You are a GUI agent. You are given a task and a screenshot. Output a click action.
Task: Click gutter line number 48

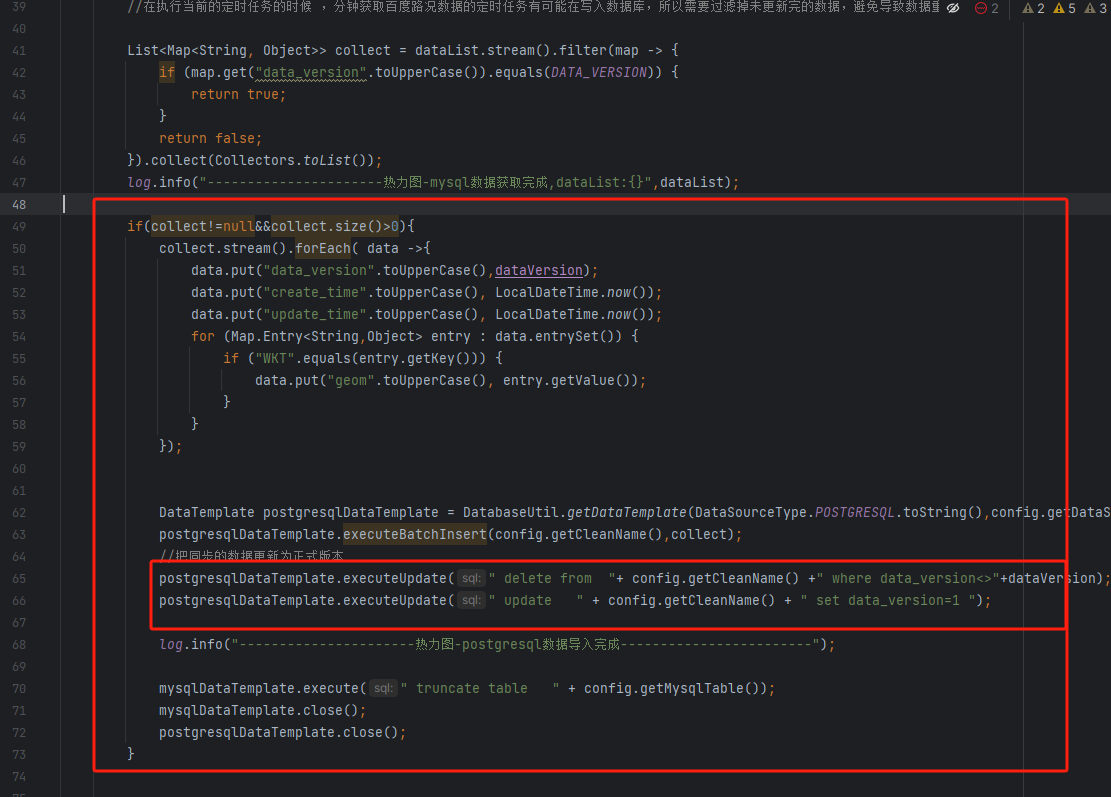[x=19, y=204]
